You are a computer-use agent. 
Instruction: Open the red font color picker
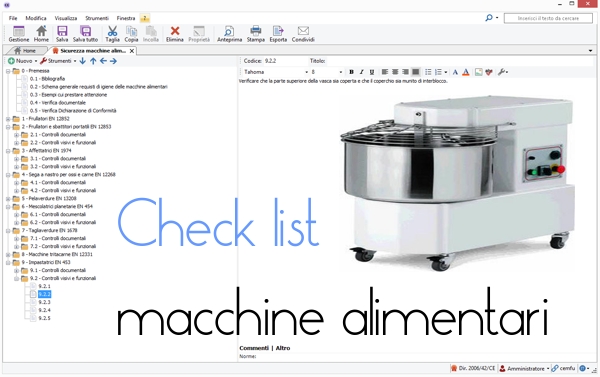[x=466, y=72]
